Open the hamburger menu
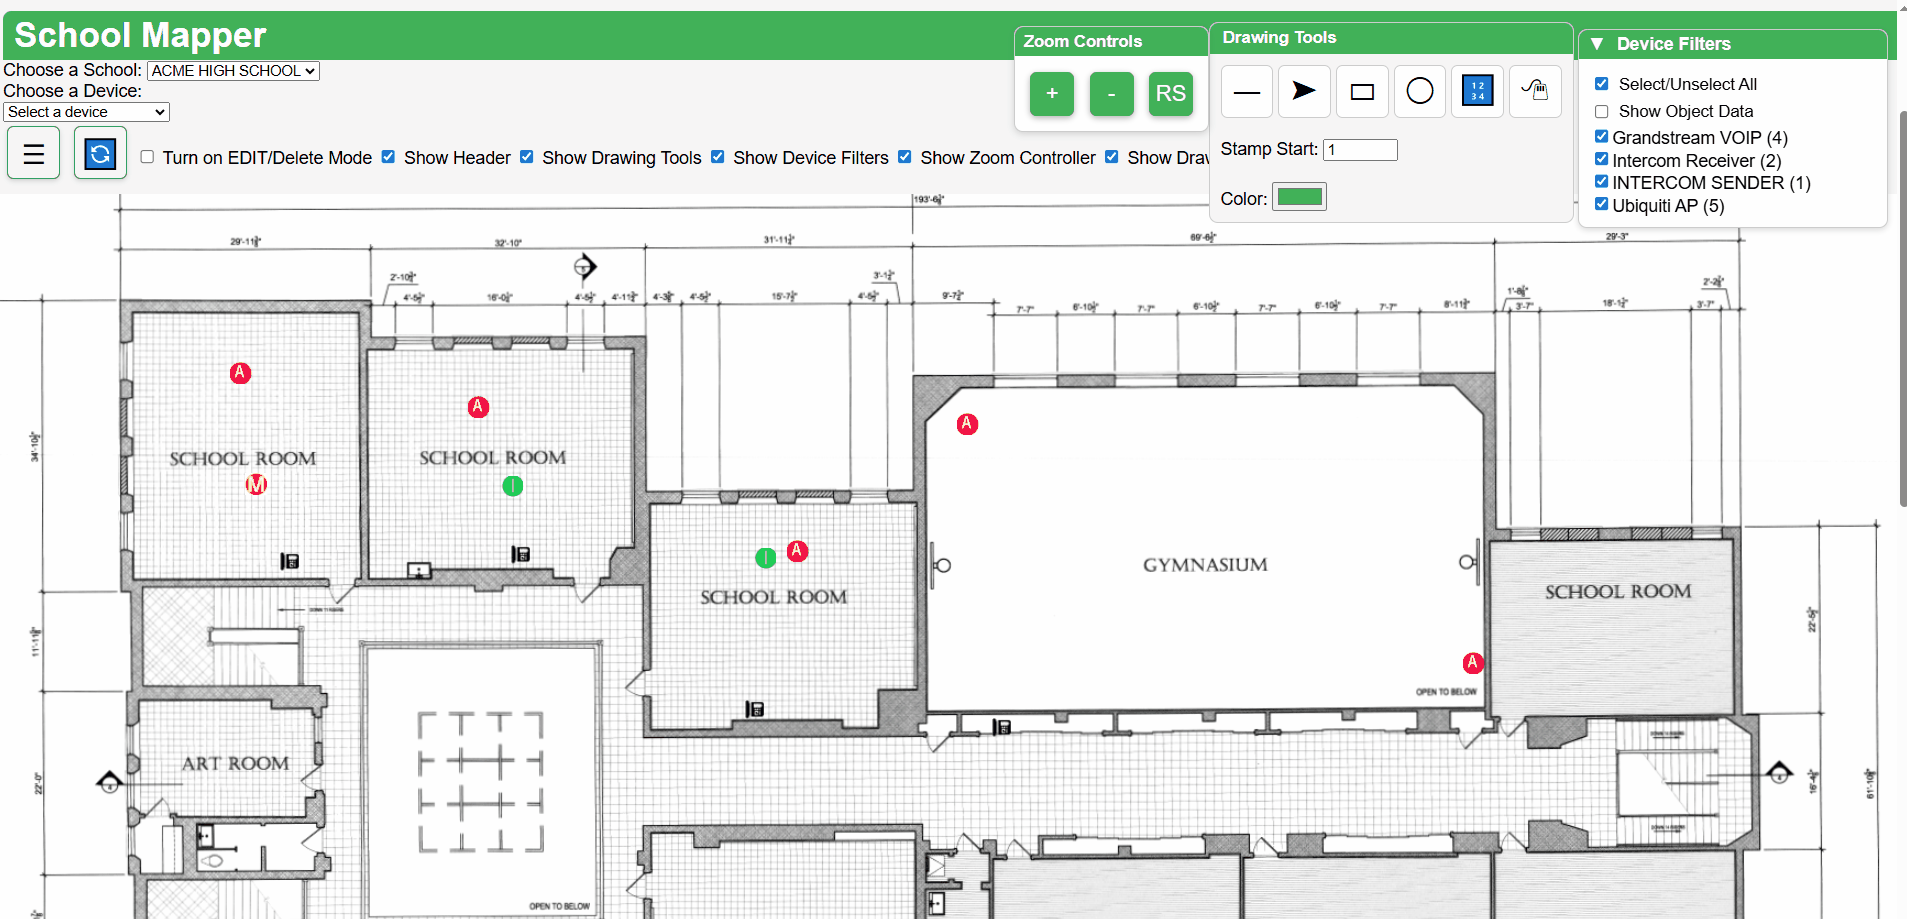The image size is (1907, 919). (x=34, y=153)
